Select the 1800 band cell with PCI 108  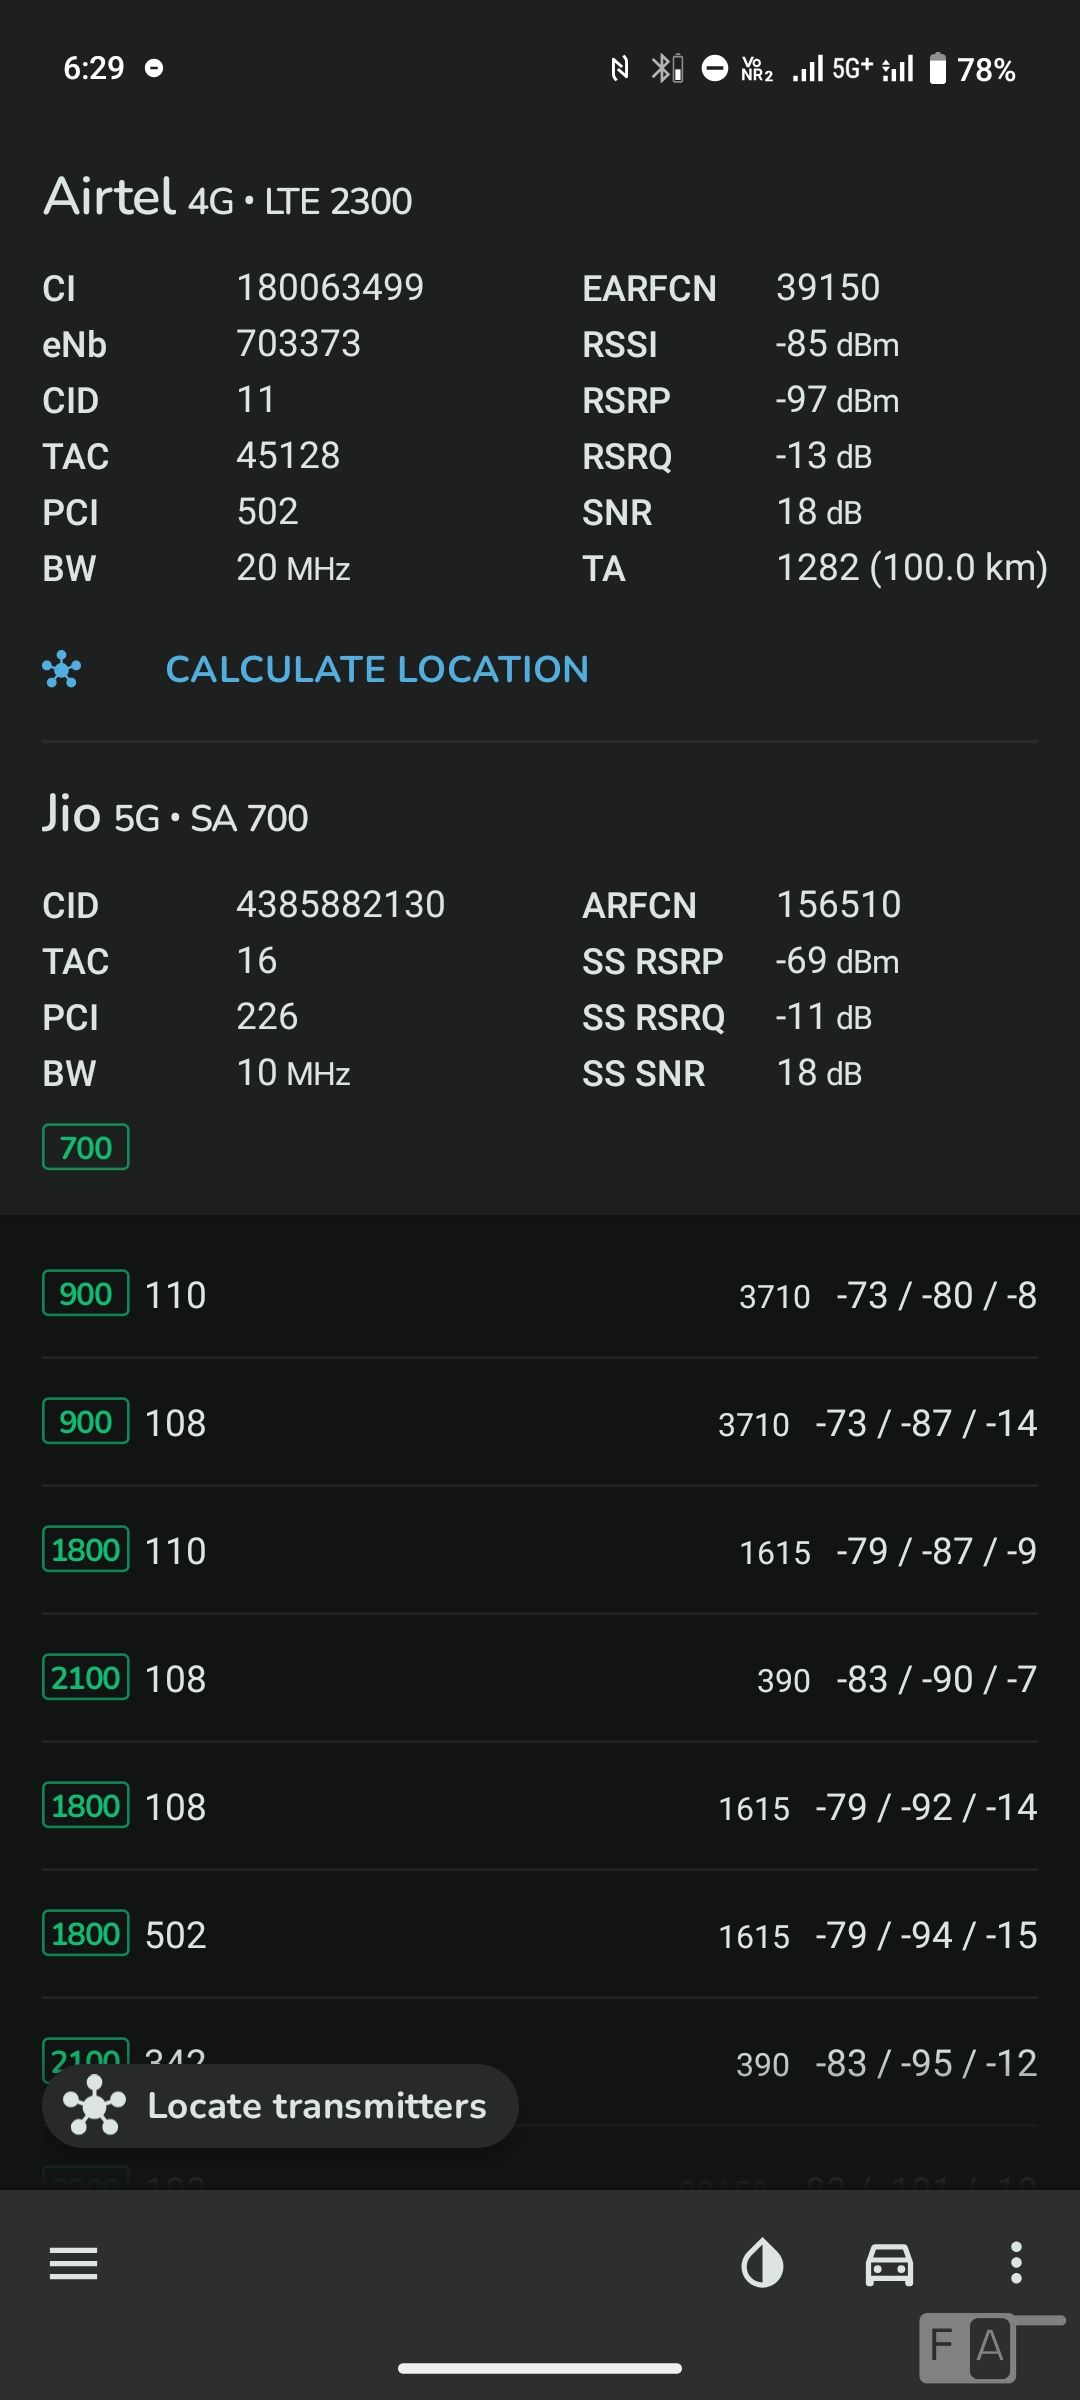[x=540, y=1807]
